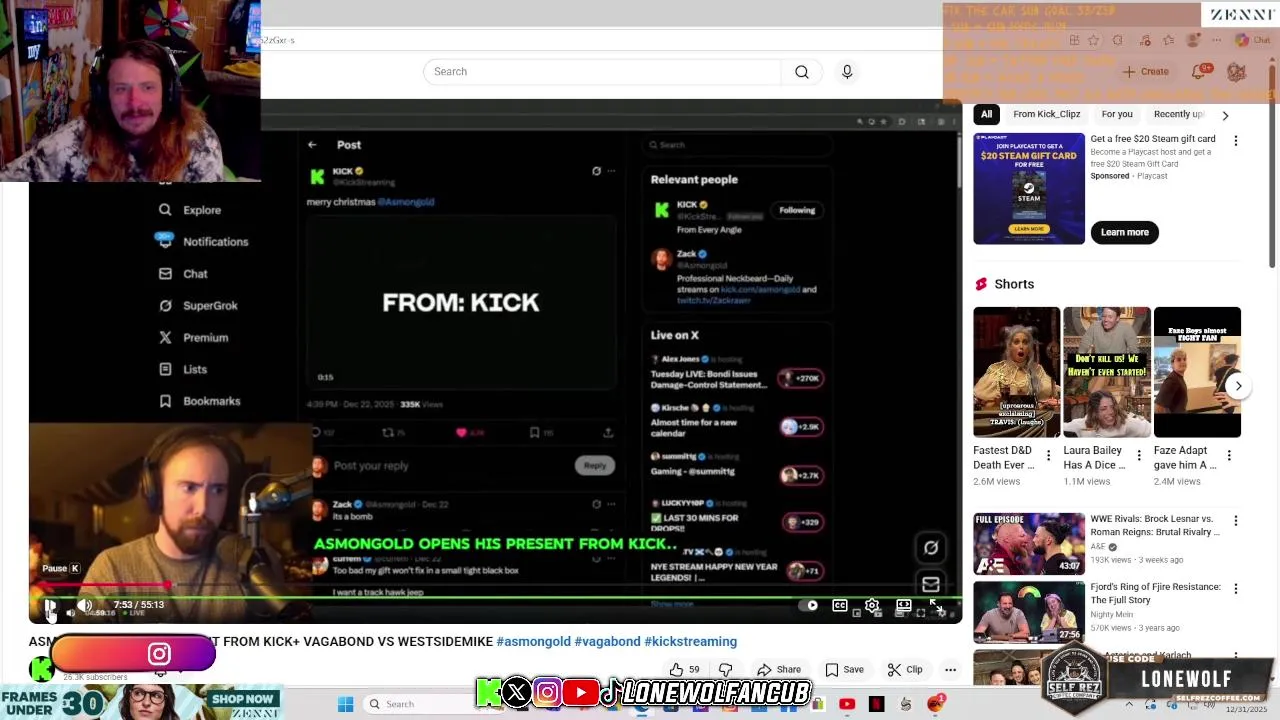Open YouTube app in Windows taskbar
Image resolution: width=1280 pixels, height=720 pixels.
[847, 704]
